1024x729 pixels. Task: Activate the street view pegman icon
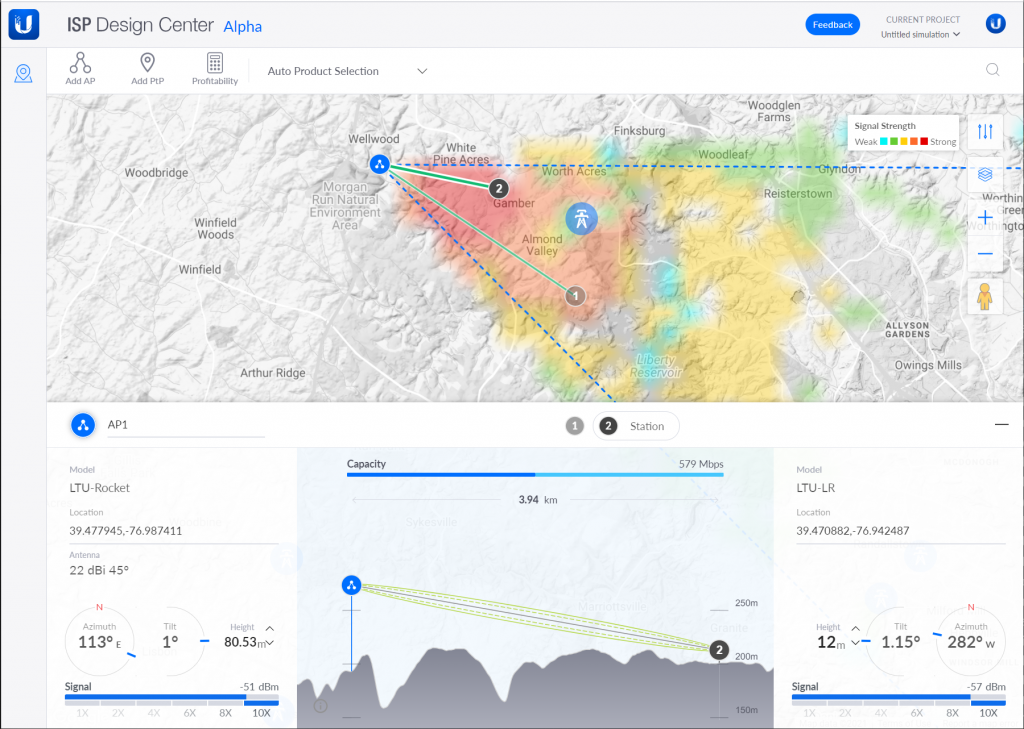[985, 297]
